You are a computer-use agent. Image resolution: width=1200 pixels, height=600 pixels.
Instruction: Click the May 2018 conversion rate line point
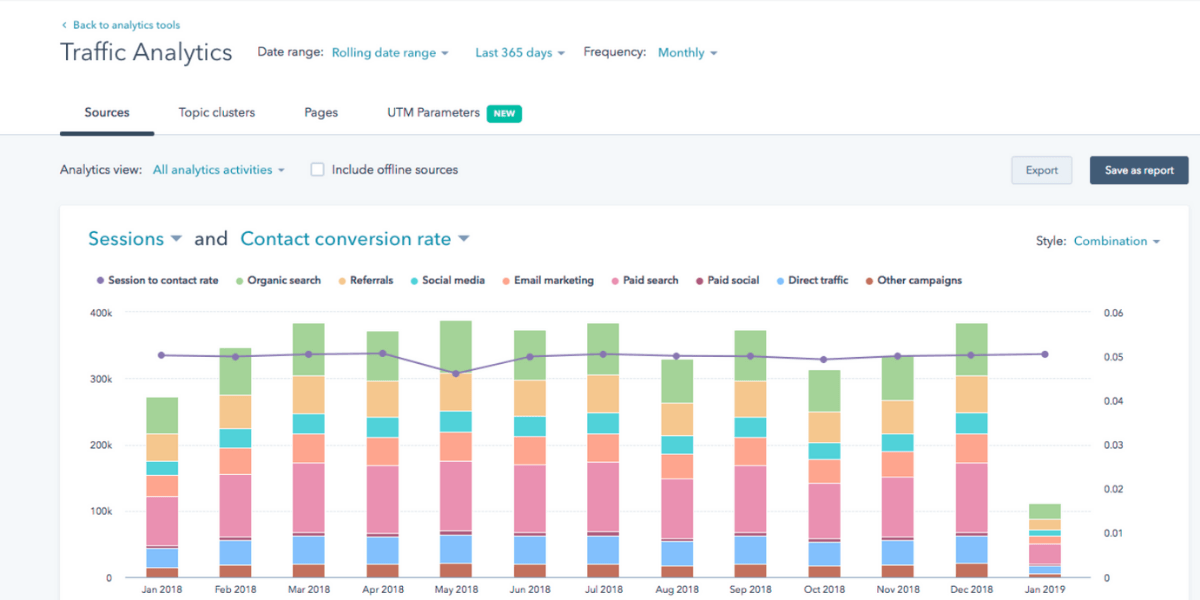456,374
